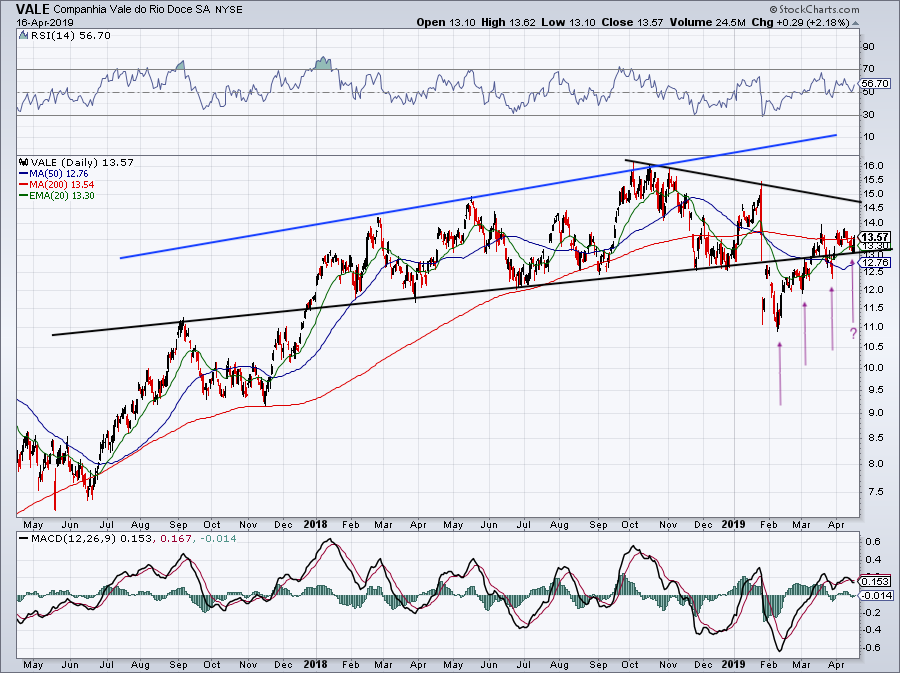Click the StockCharts.com copyright icon
This screenshot has height=673, width=900.
tap(773, 9)
